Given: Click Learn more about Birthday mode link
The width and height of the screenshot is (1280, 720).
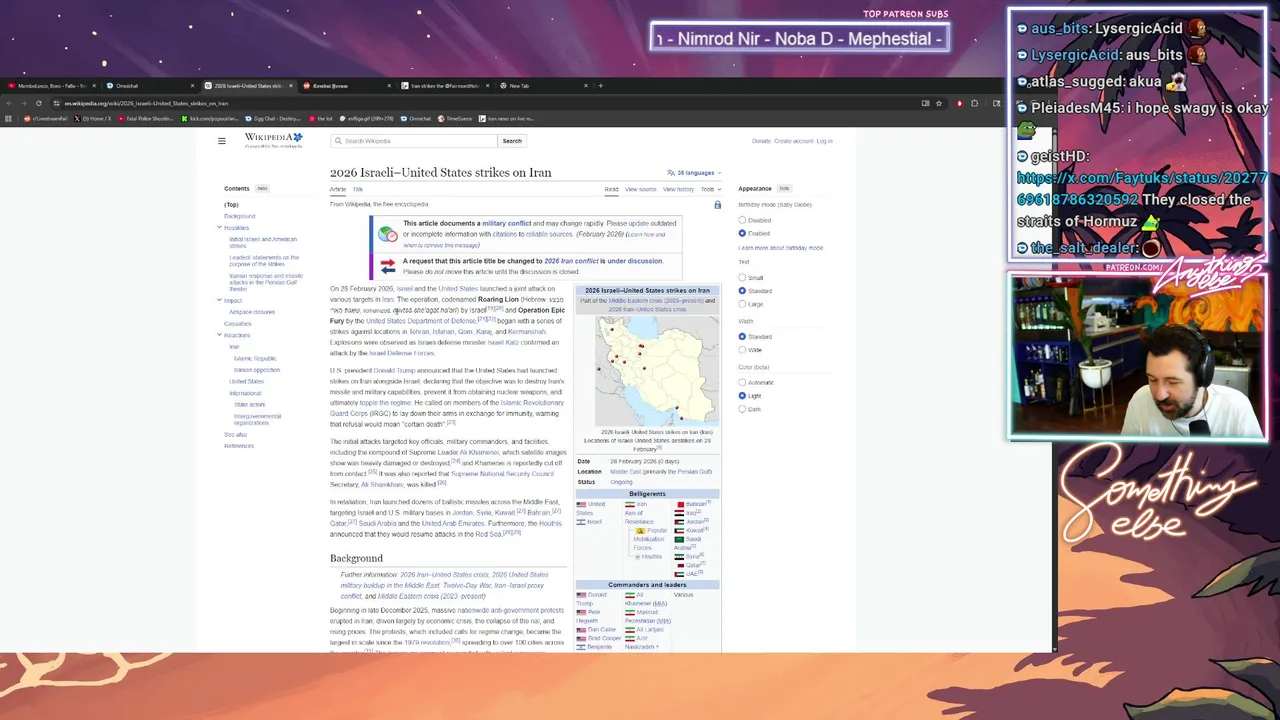Looking at the screenshot, I should (780, 248).
